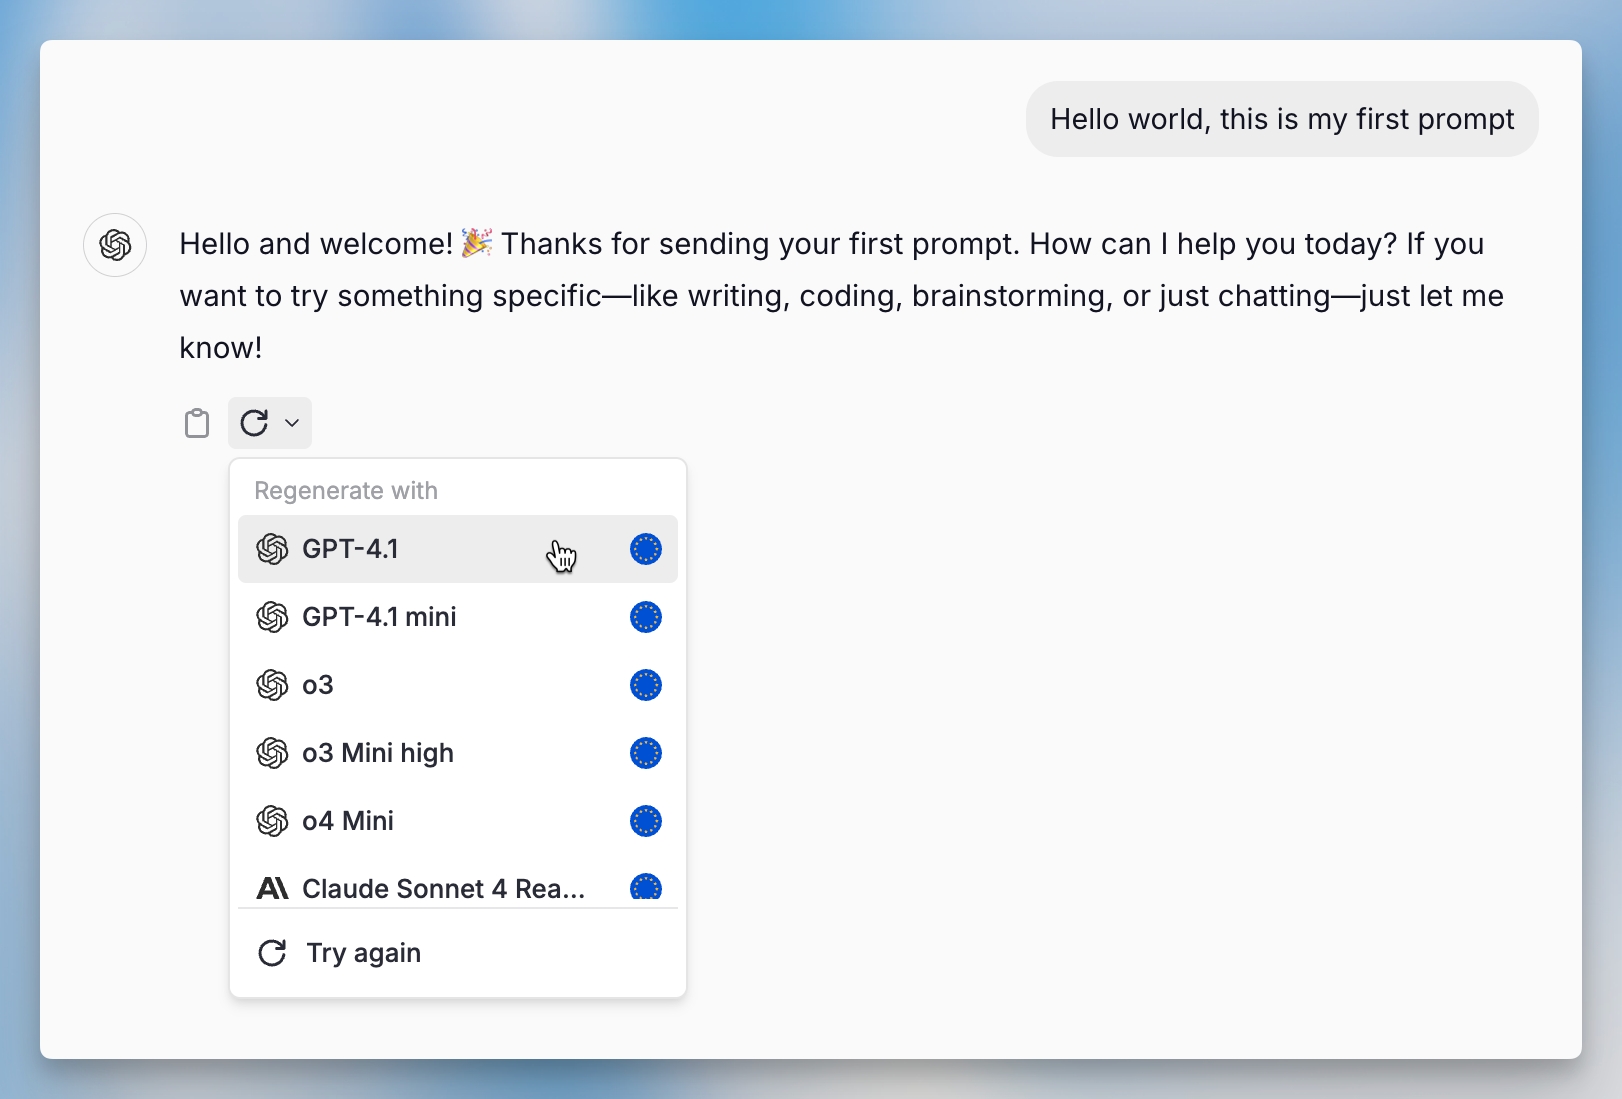Click the regenerate circular arrow icon
This screenshot has height=1099, width=1622.
pos(255,423)
